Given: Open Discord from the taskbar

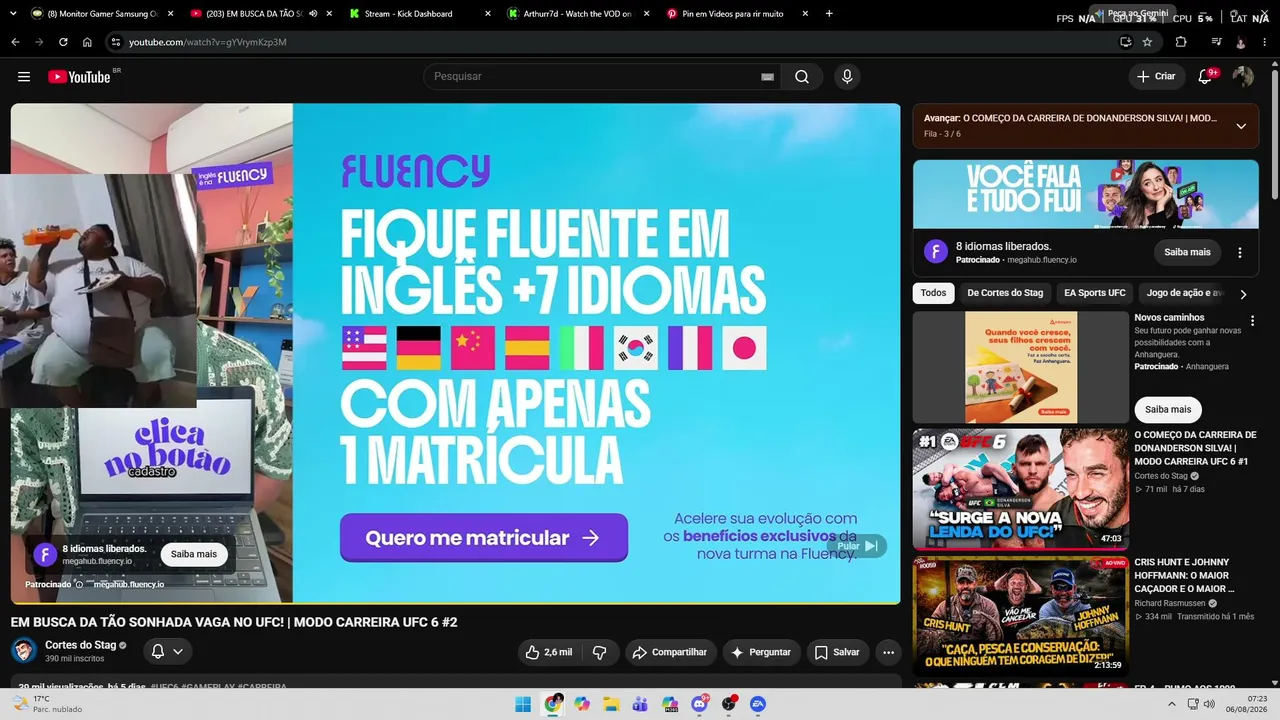Looking at the screenshot, I should click(700, 704).
